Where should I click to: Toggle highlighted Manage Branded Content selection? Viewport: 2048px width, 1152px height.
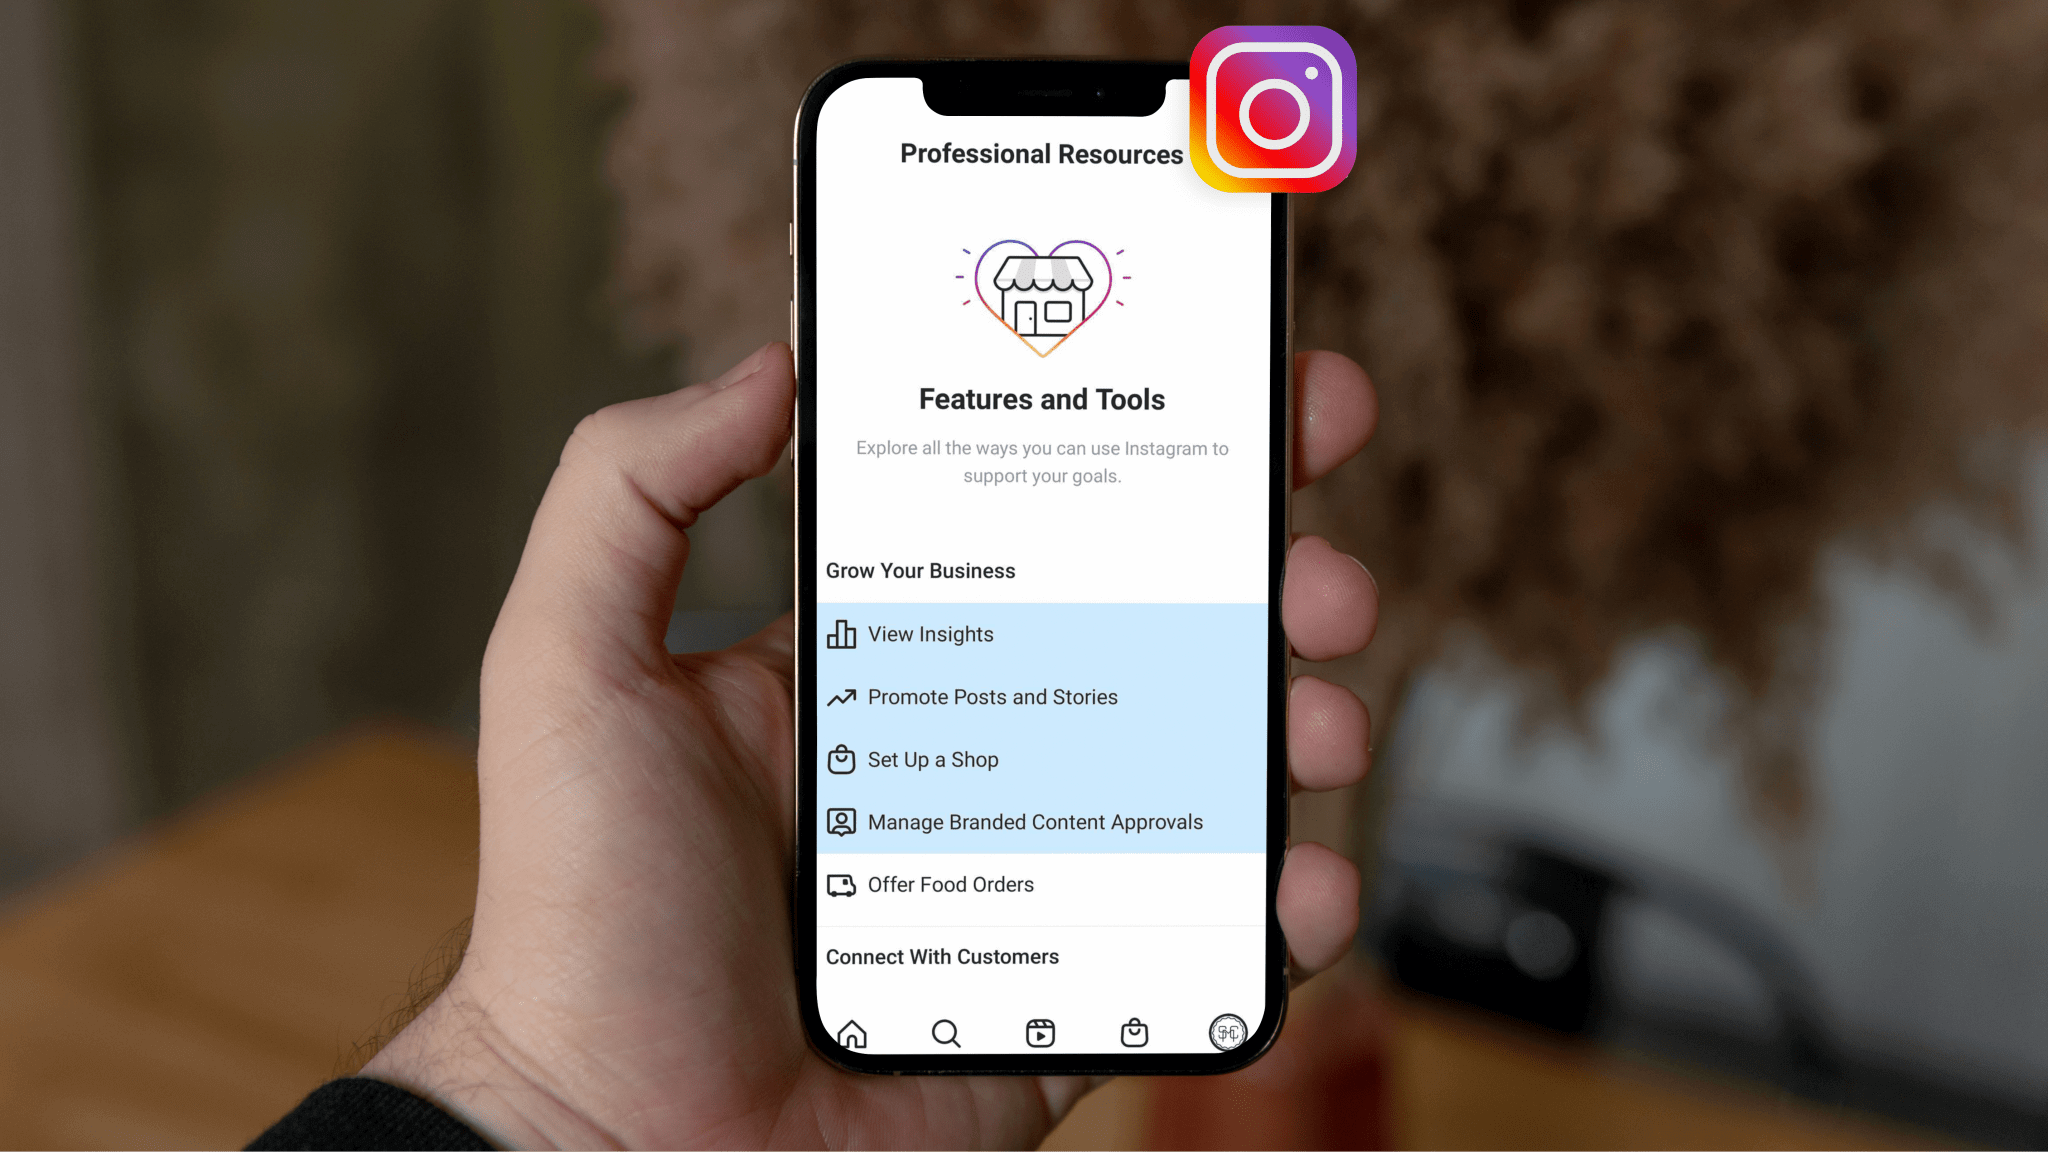click(x=1035, y=821)
